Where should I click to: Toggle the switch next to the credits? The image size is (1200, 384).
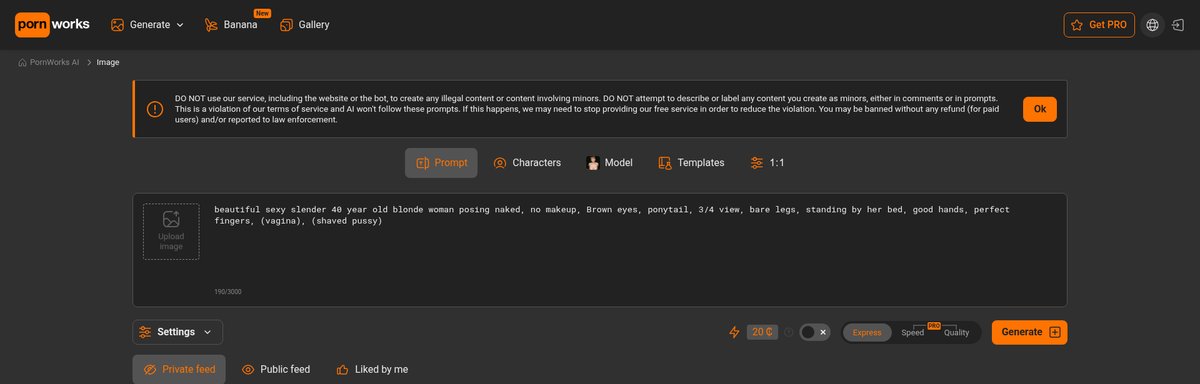coord(815,332)
